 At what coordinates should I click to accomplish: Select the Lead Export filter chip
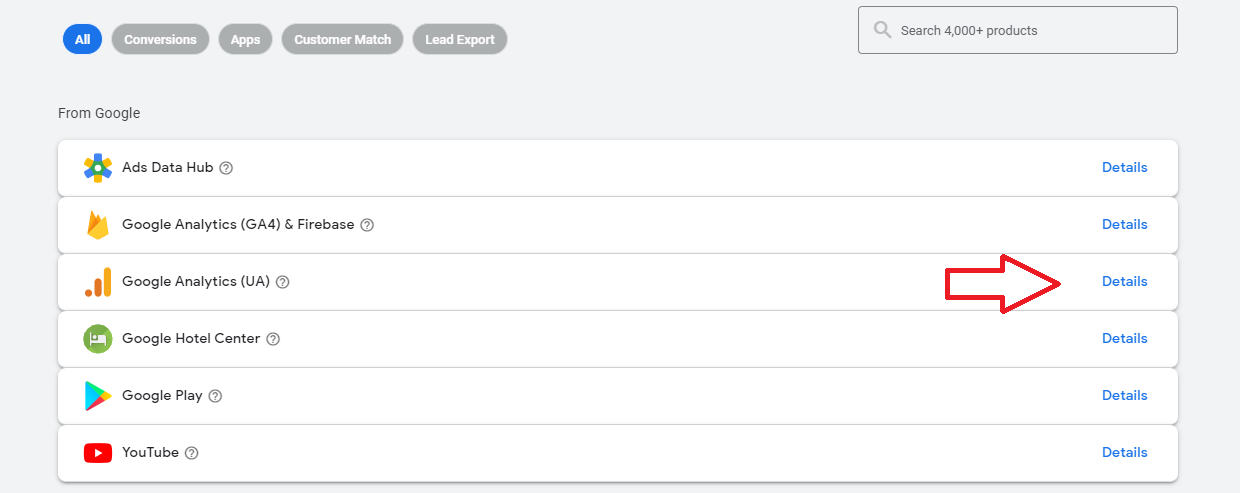[x=460, y=39]
